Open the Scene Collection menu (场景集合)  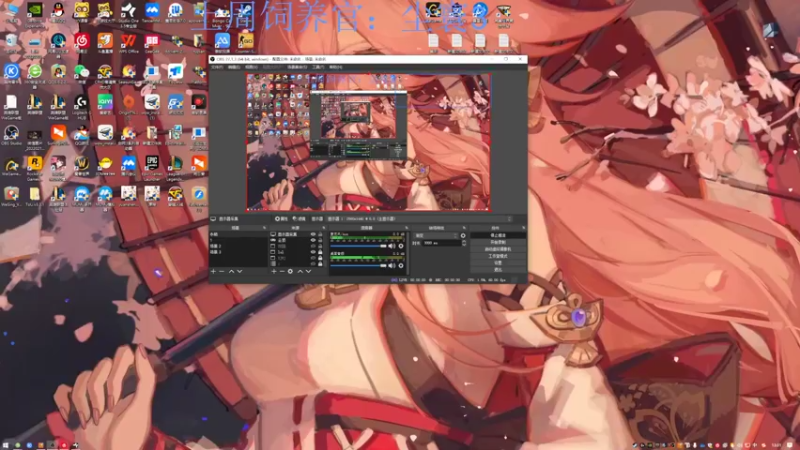[x=297, y=67]
